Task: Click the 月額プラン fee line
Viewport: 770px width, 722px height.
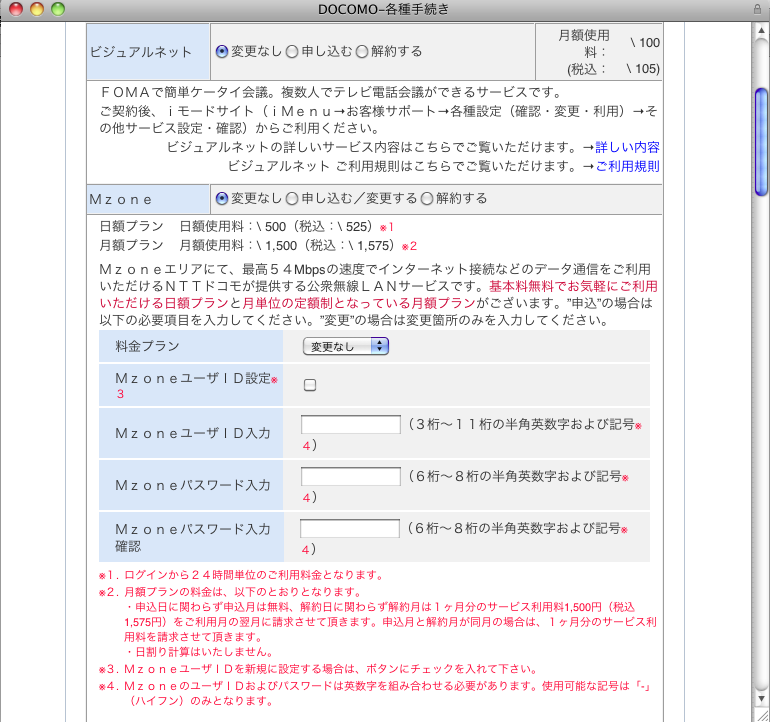Action: [x=258, y=245]
